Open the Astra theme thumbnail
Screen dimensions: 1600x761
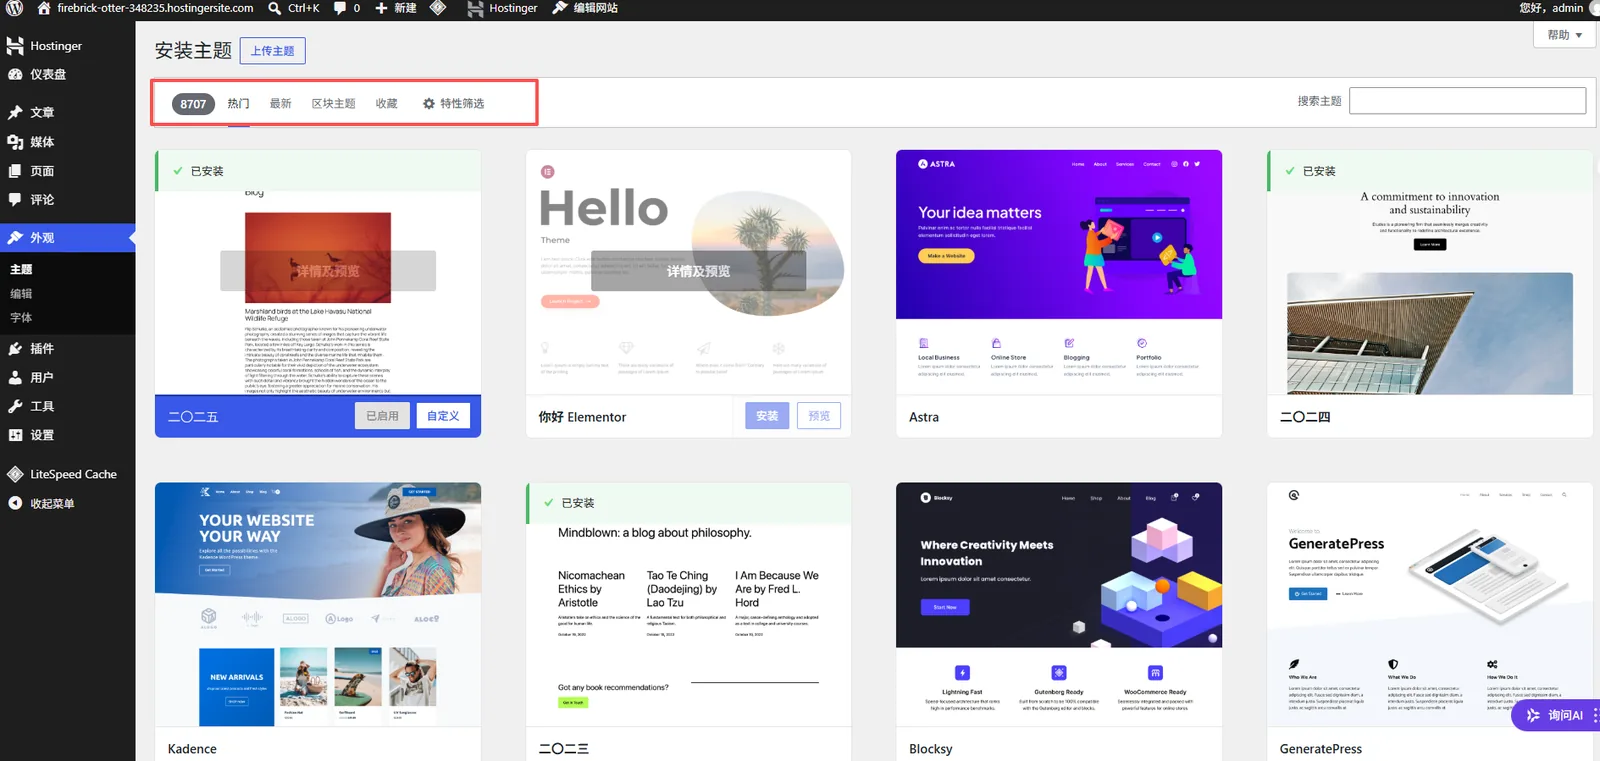pyautogui.click(x=1059, y=272)
